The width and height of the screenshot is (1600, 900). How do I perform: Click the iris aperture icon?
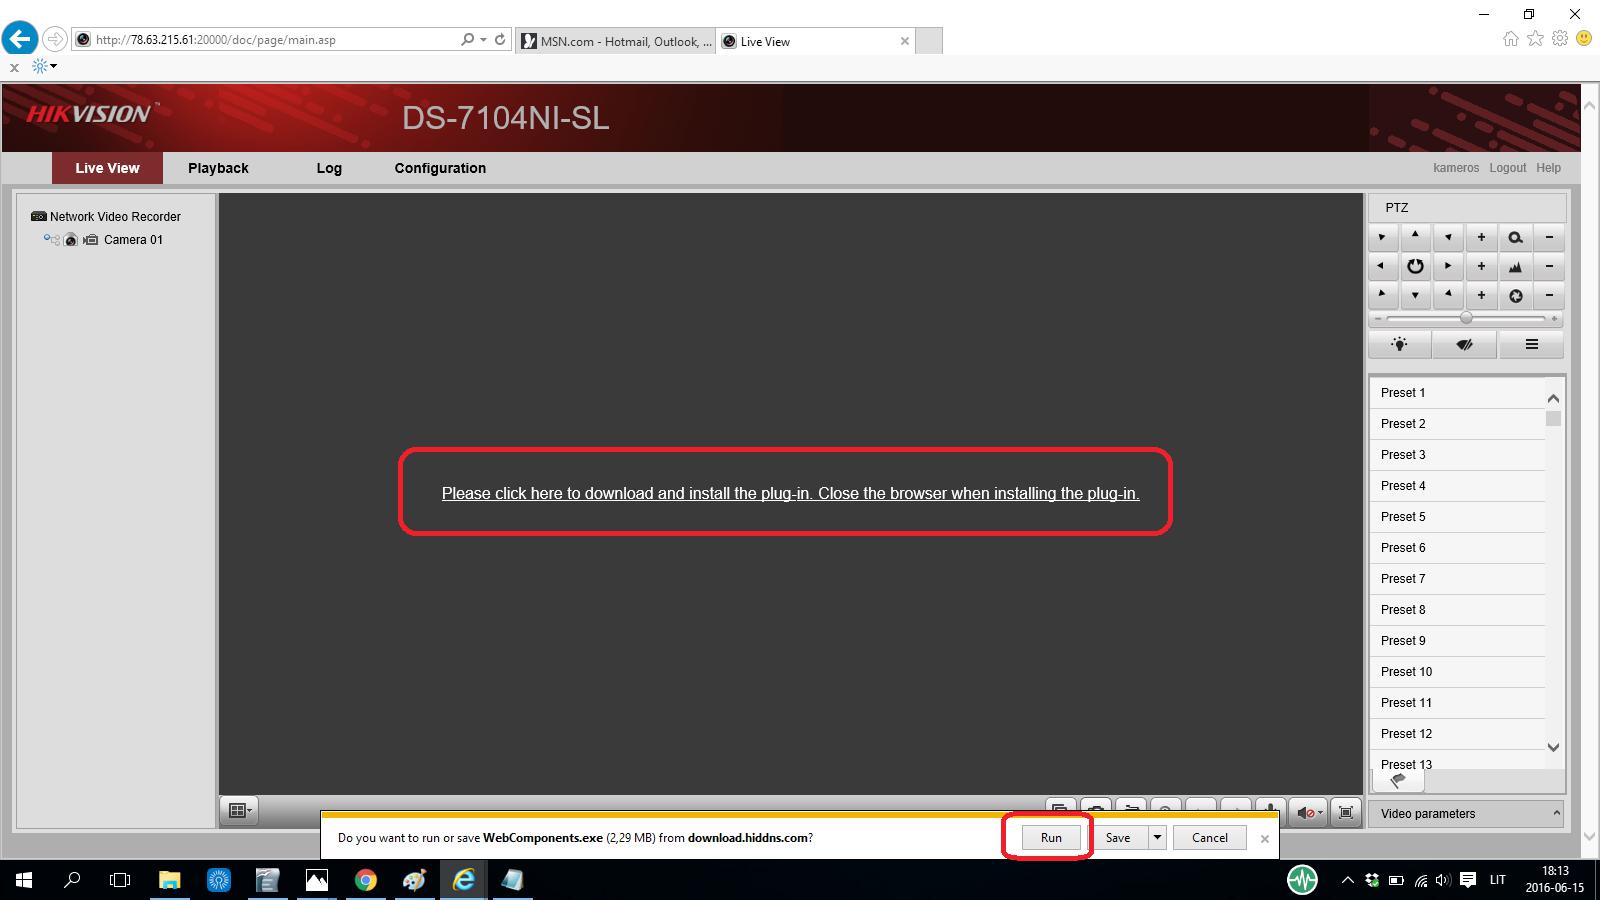1515,296
